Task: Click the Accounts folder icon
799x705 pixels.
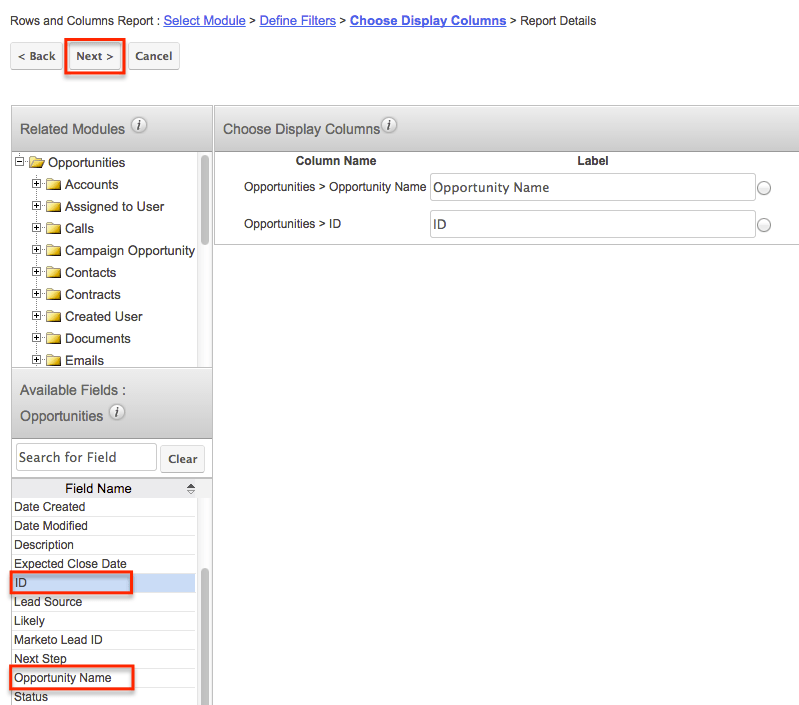Action: point(54,184)
